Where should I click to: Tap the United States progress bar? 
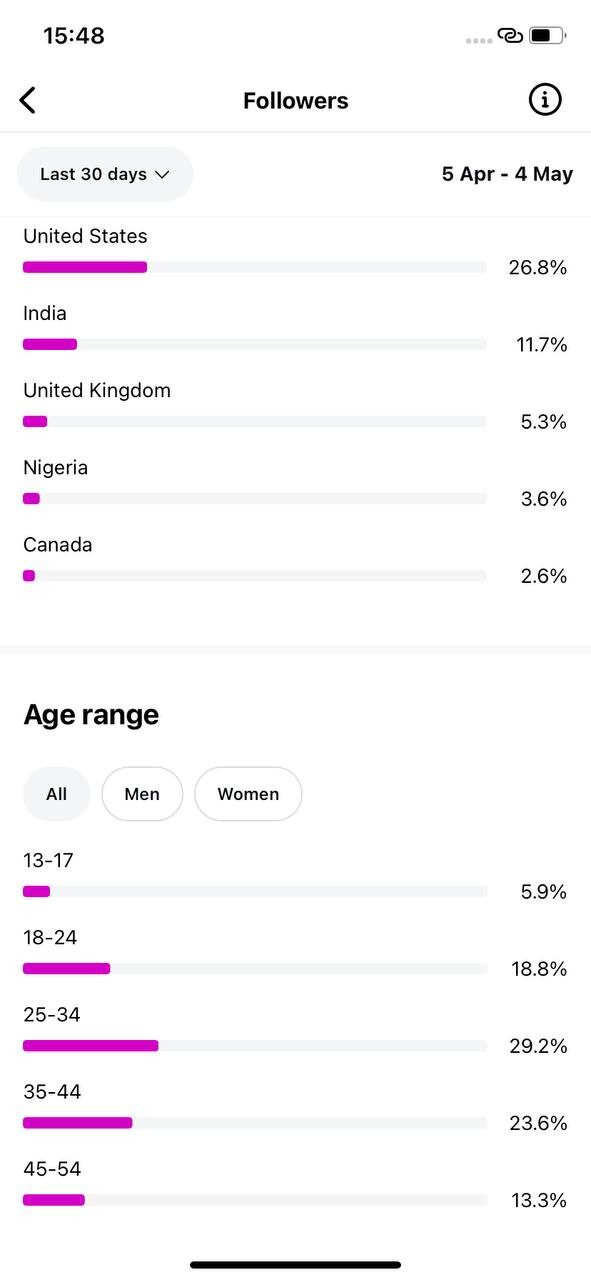(255, 267)
